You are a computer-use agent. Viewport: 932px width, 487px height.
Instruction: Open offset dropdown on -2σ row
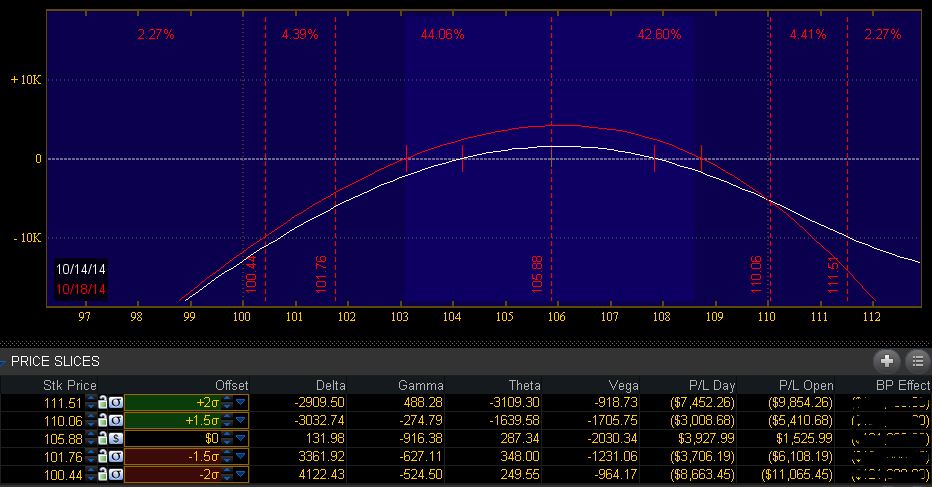tap(241, 474)
